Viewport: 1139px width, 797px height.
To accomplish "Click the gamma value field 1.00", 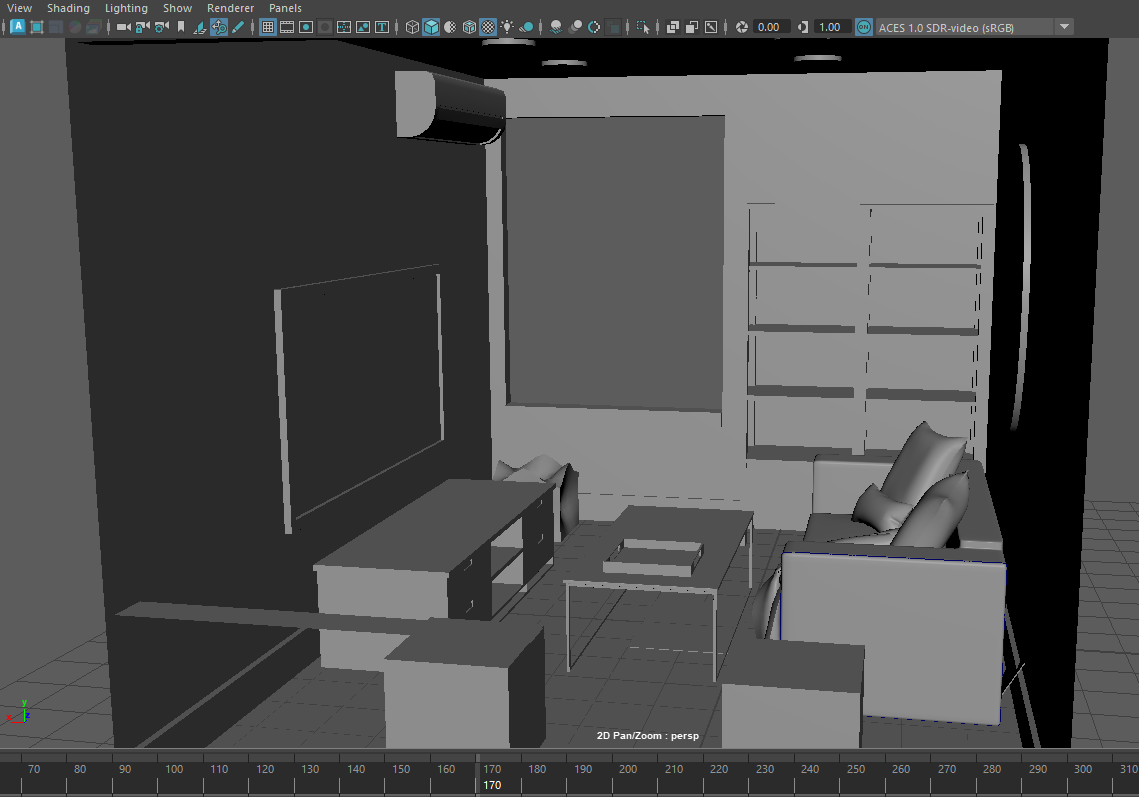I will tap(831, 27).
